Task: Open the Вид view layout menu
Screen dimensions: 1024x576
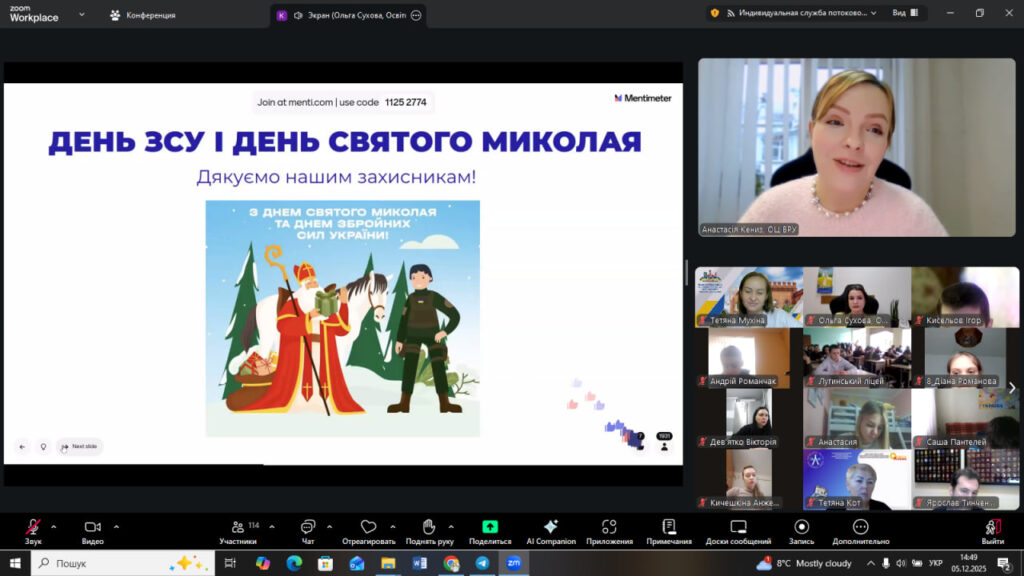Action: click(x=904, y=13)
